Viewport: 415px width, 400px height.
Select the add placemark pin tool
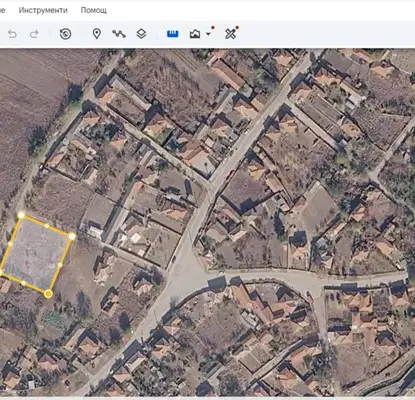tap(97, 34)
